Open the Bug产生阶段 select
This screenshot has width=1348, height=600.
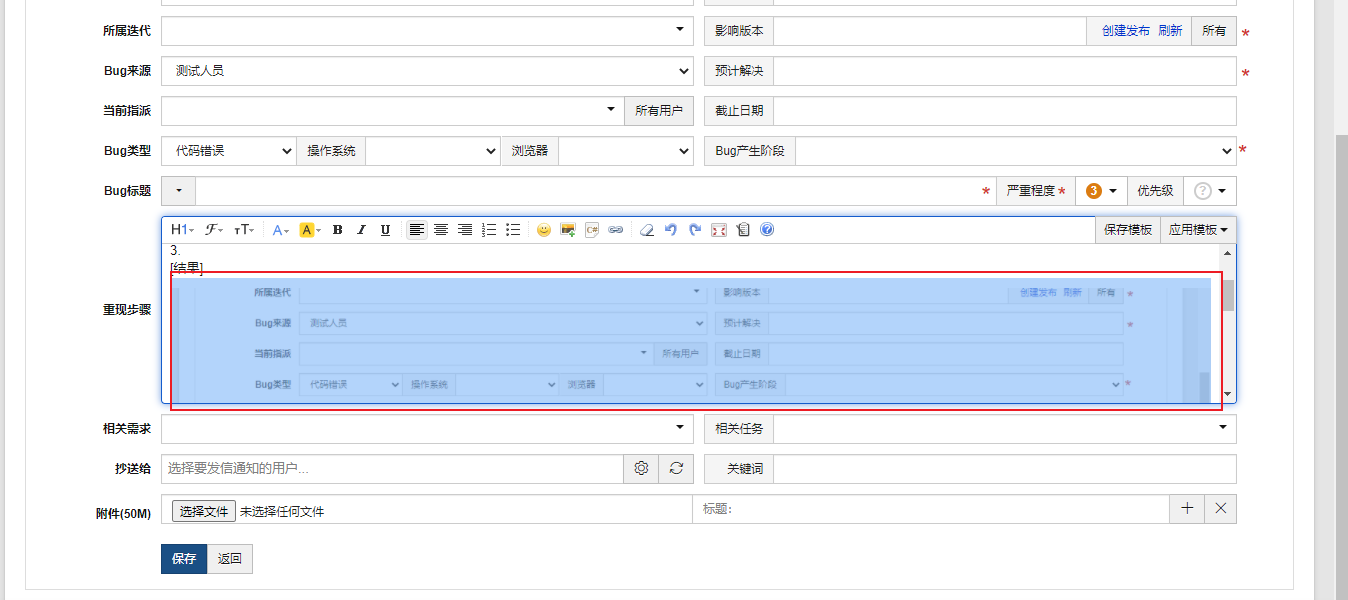1016,151
